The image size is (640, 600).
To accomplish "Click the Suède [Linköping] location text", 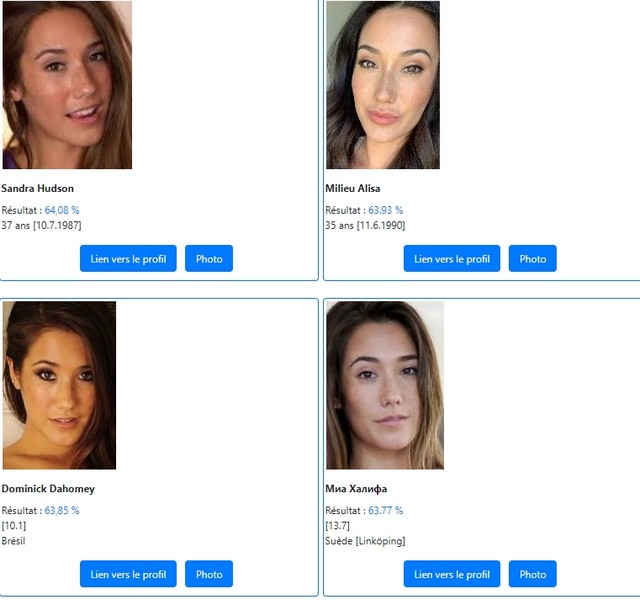I will click(x=365, y=541).
